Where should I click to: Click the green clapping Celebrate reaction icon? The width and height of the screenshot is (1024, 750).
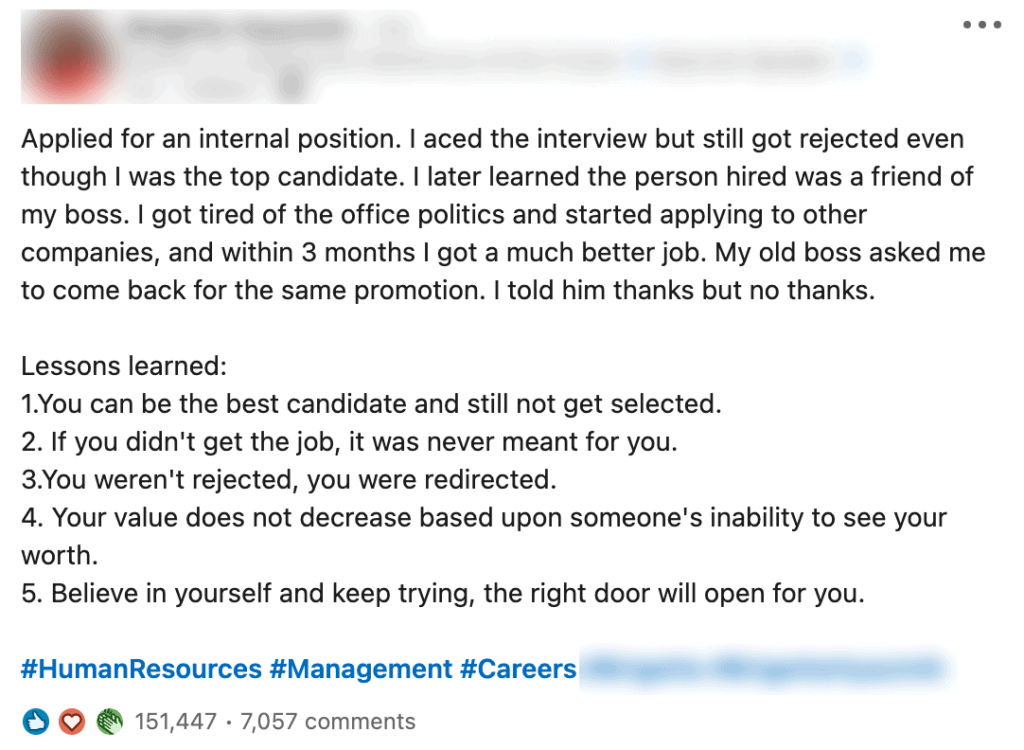pyautogui.click(x=108, y=721)
